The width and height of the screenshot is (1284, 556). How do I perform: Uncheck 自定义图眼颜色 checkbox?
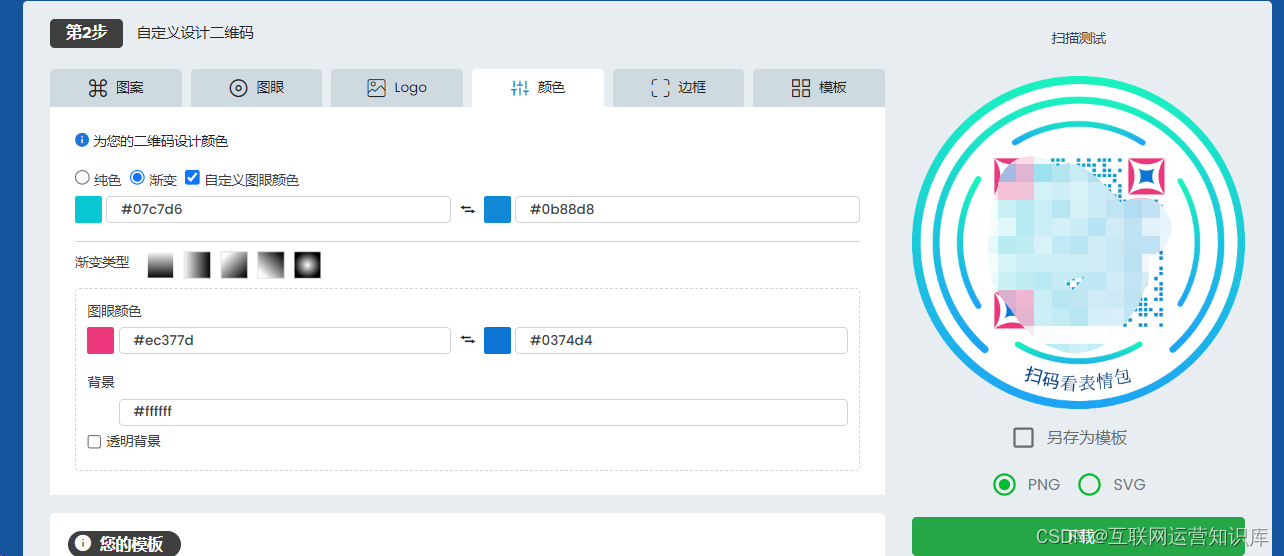[193, 178]
